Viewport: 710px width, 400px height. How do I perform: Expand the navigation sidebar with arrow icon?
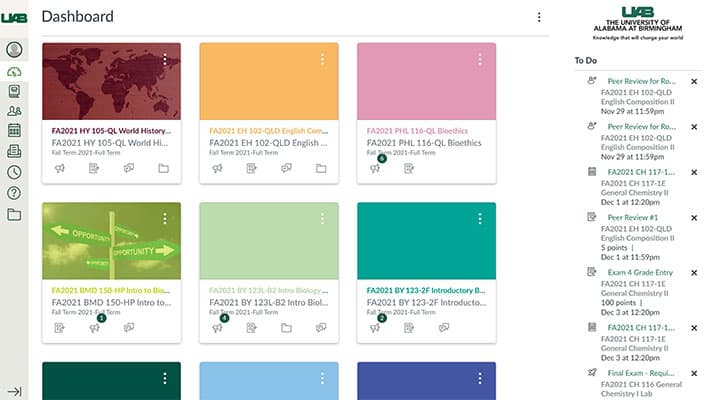click(x=14, y=391)
